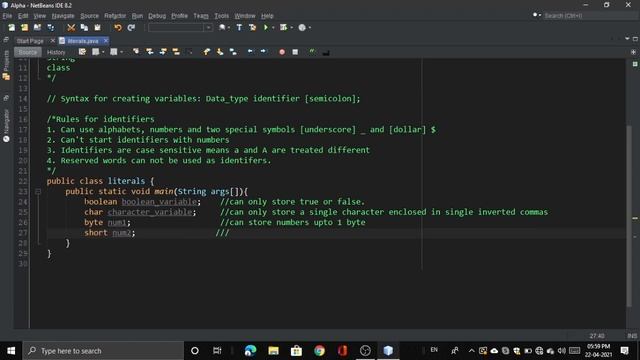Image resolution: width=640 pixels, height=360 pixels.
Task: Start macro recording red button
Action: tap(282, 52)
